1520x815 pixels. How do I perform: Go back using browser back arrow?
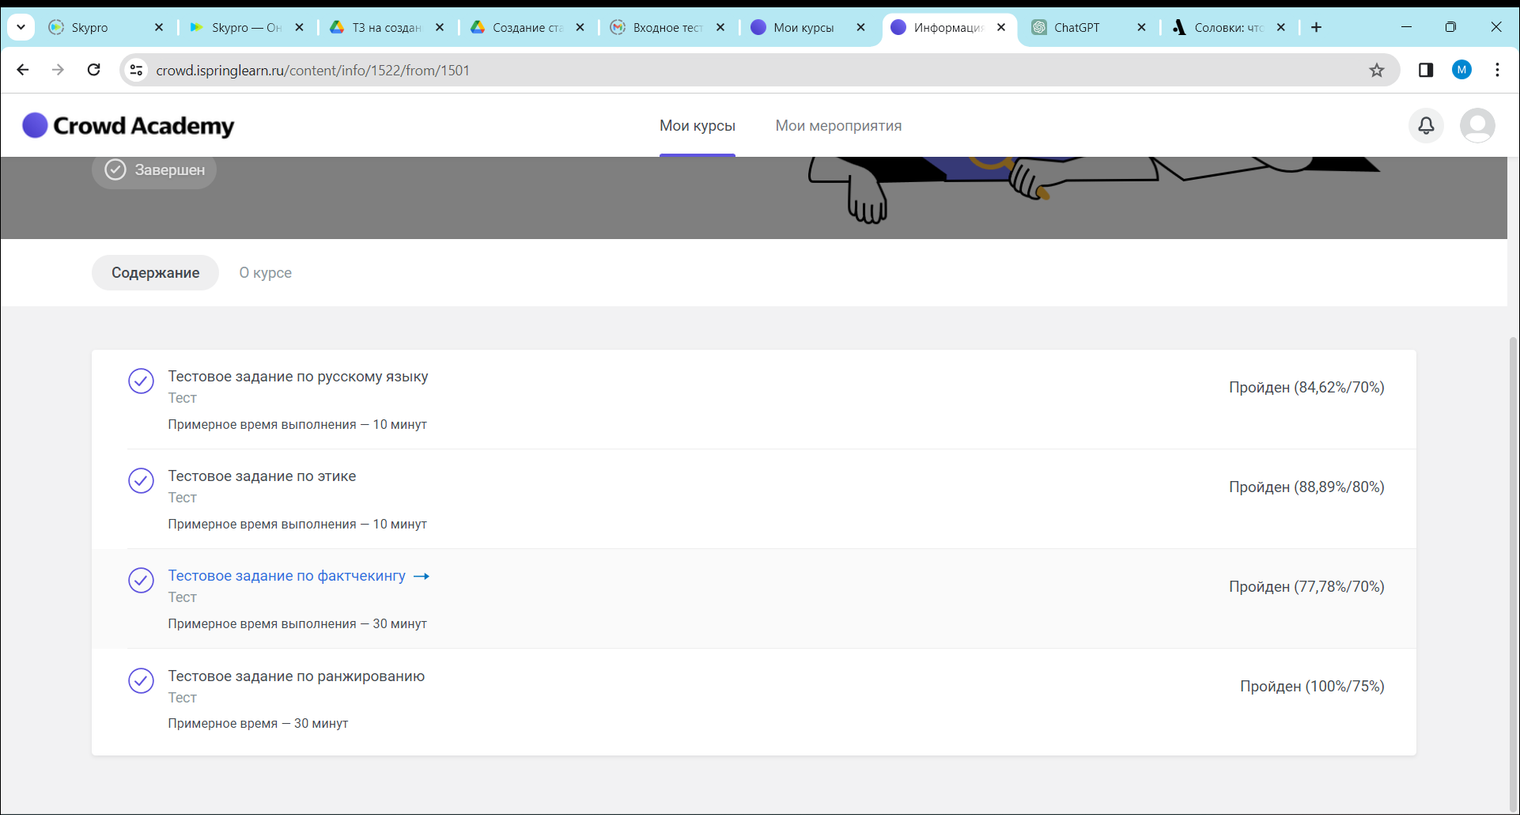[23, 70]
